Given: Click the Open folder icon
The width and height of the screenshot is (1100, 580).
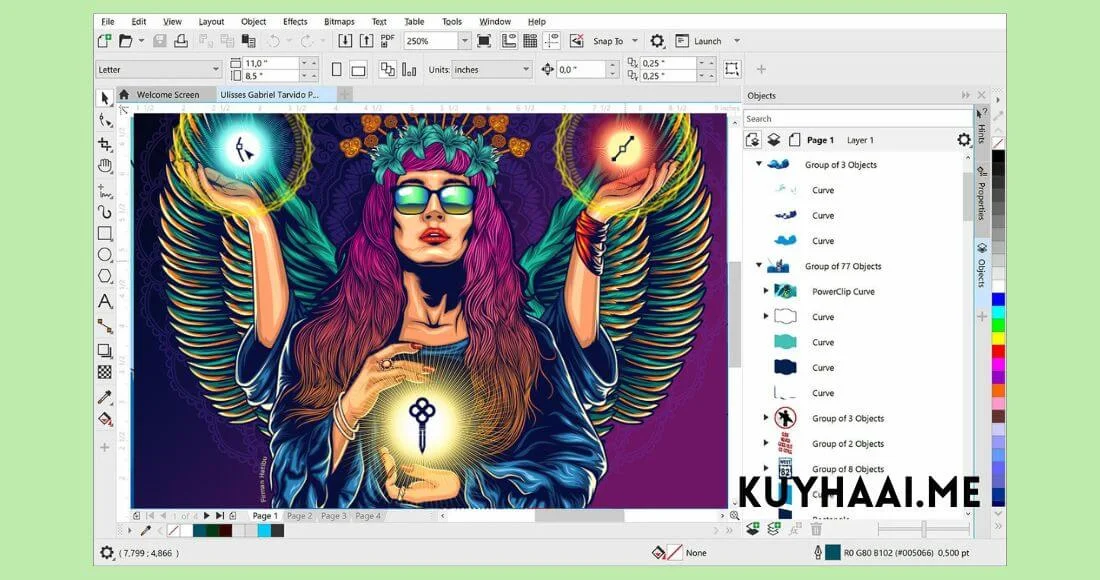Looking at the screenshot, I should (x=126, y=41).
